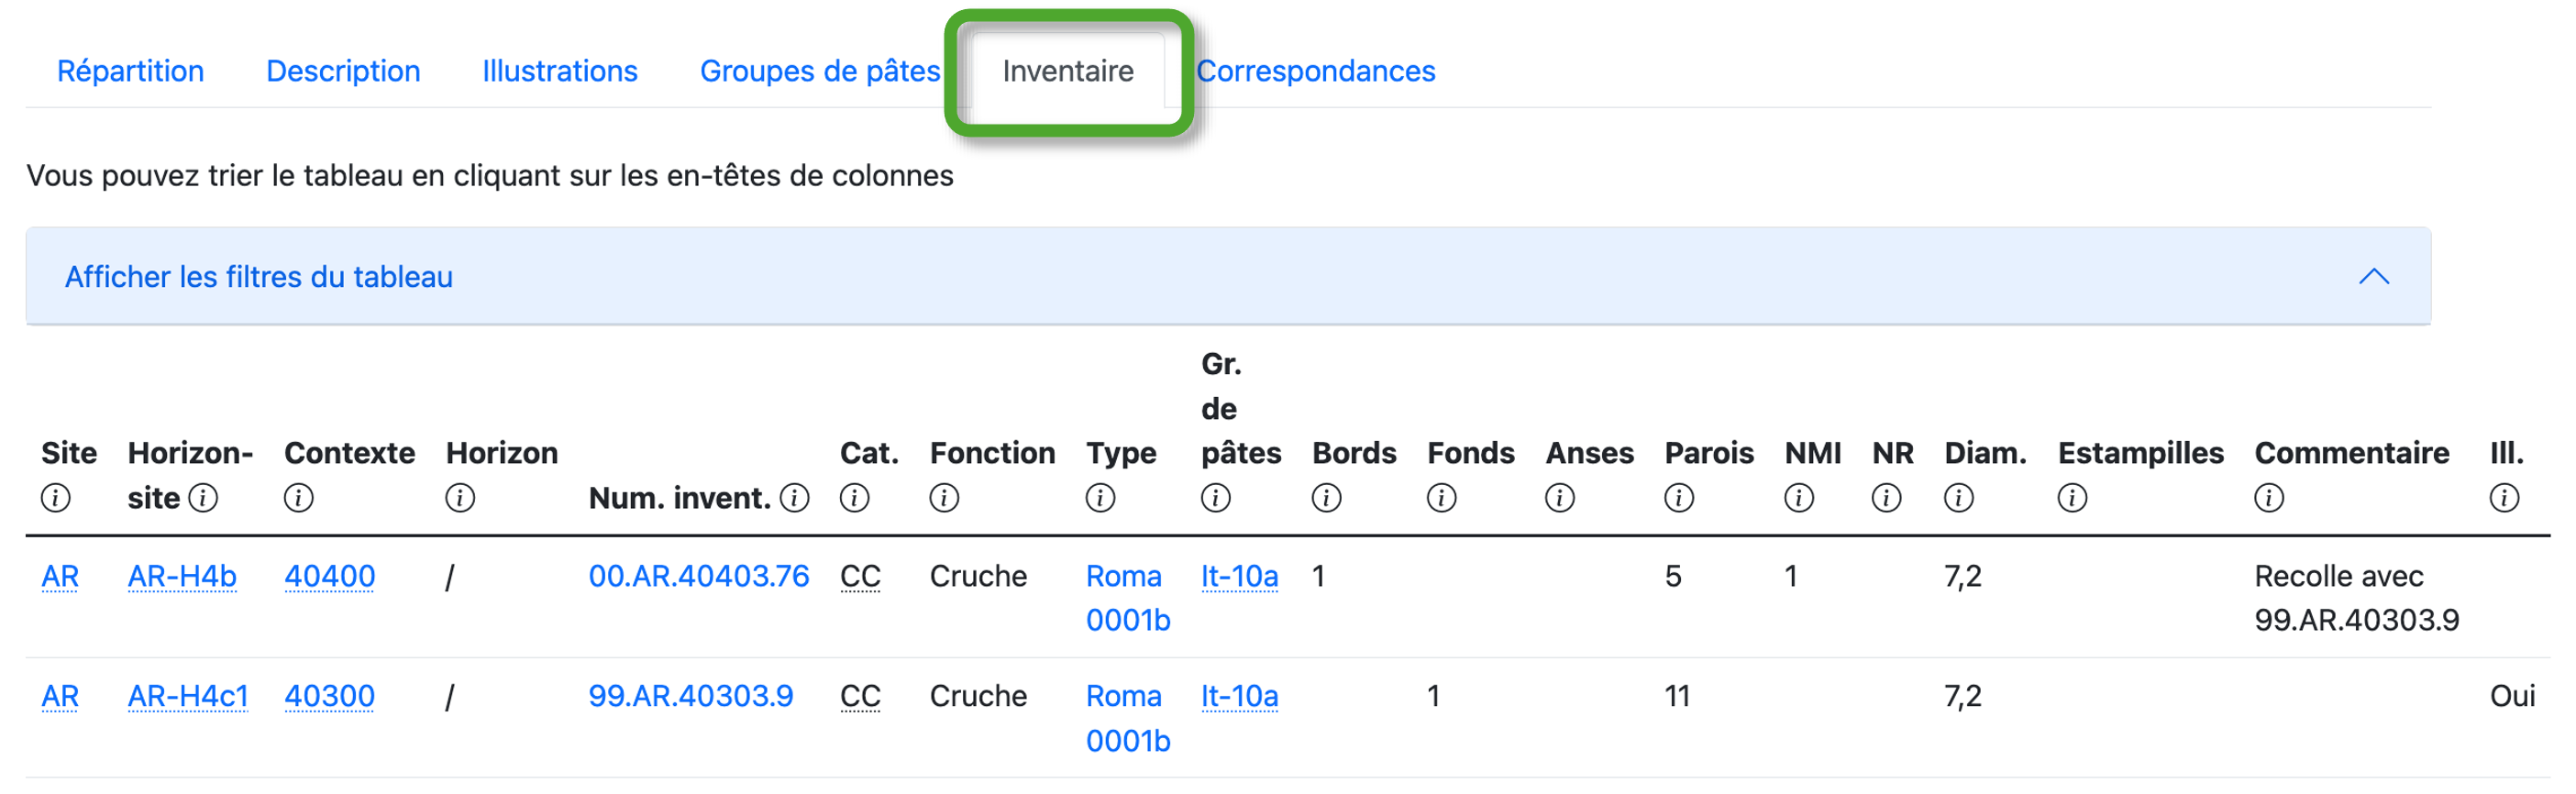Open It-10a paste group in second row
The image size is (2576, 794).
click(x=1239, y=696)
